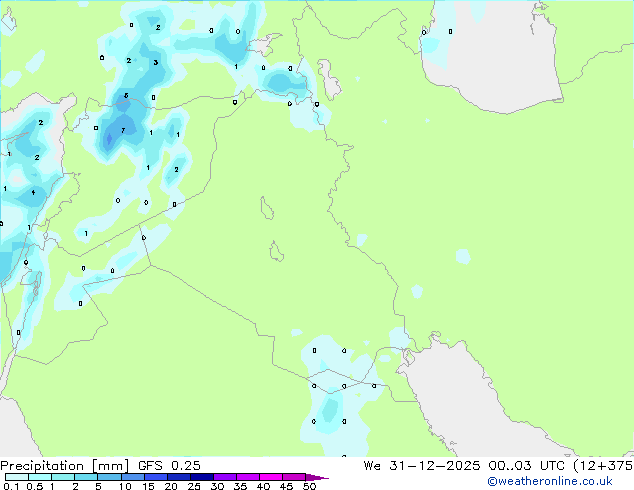The height and width of the screenshot is (490, 634).
Task: Click the over-50 mm arrow tip of legend
Action: pyautogui.click(x=317, y=477)
